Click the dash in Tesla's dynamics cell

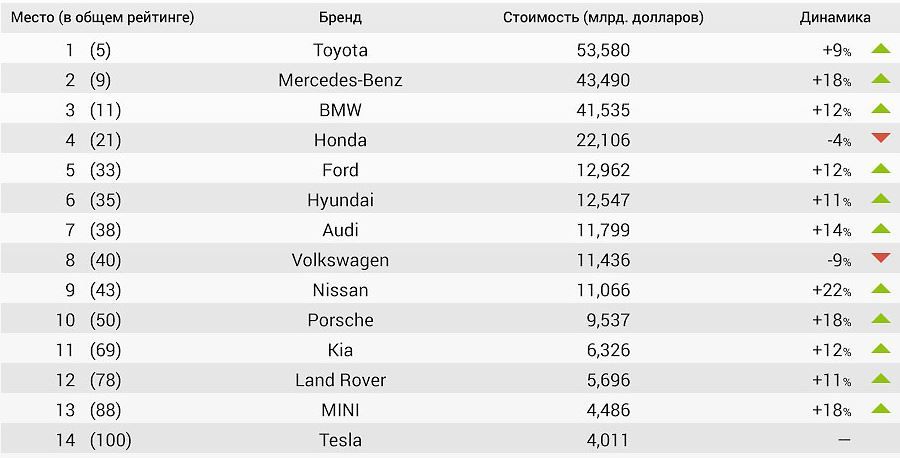point(844,440)
